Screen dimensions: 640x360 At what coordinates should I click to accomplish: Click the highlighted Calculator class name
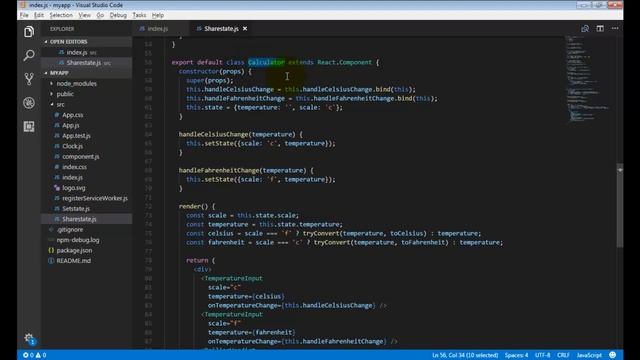click(x=266, y=62)
